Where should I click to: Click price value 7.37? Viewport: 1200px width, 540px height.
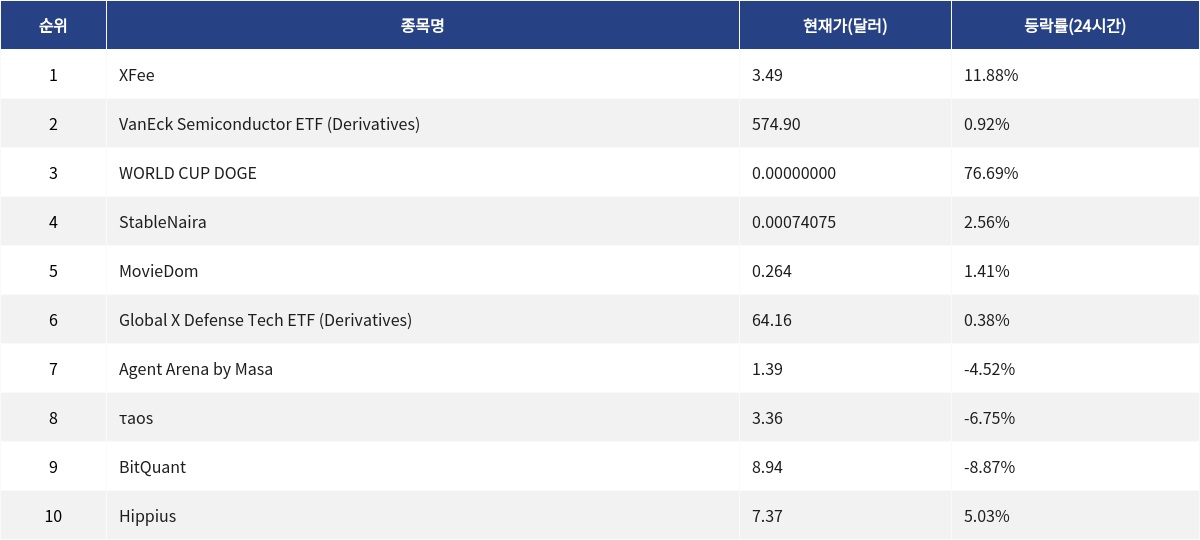pyautogui.click(x=767, y=516)
